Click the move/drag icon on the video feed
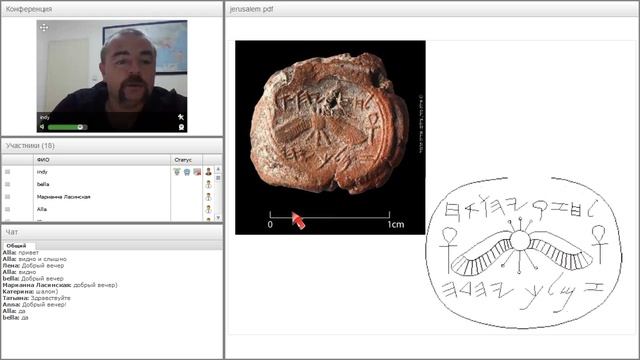Image resolution: width=640 pixels, height=360 pixels. (44, 27)
